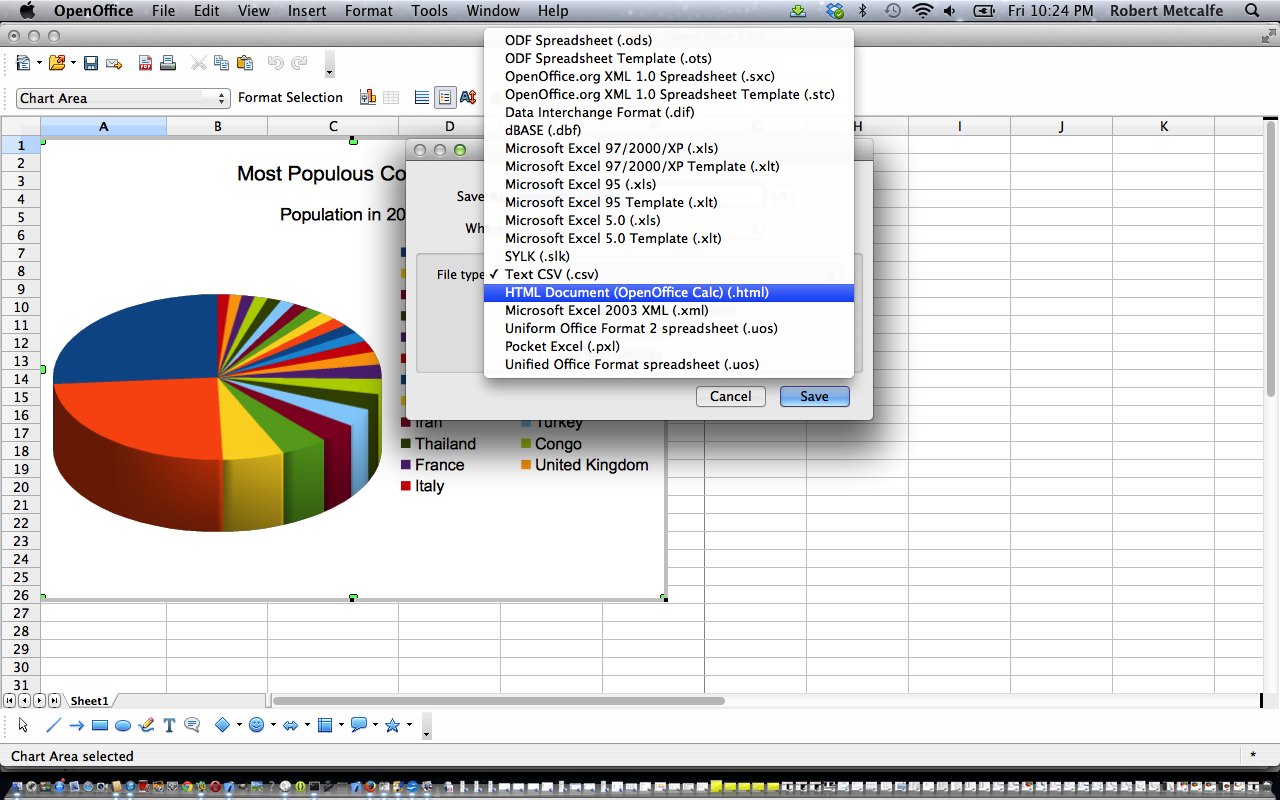Click the Italy red legend swatch

point(406,486)
